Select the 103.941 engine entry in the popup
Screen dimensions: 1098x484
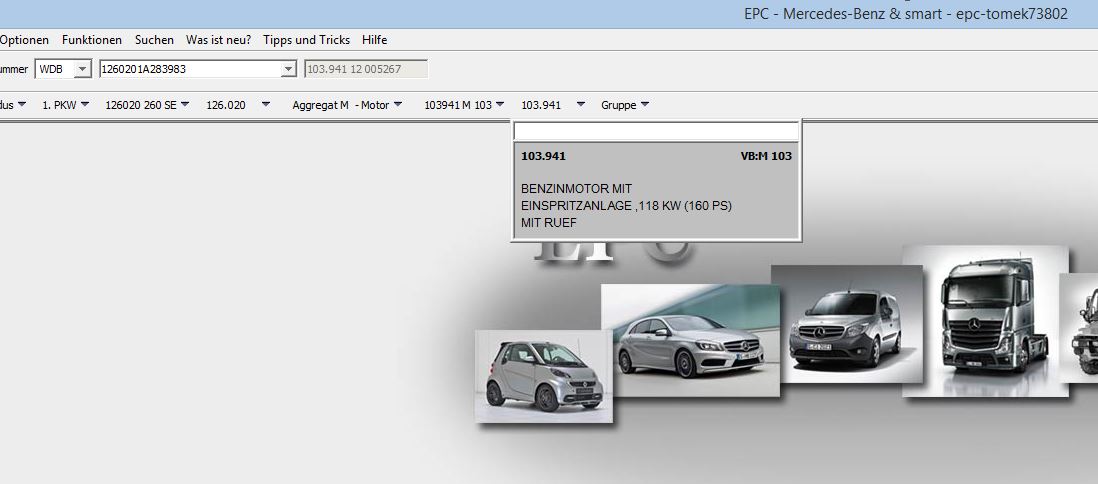click(x=656, y=190)
